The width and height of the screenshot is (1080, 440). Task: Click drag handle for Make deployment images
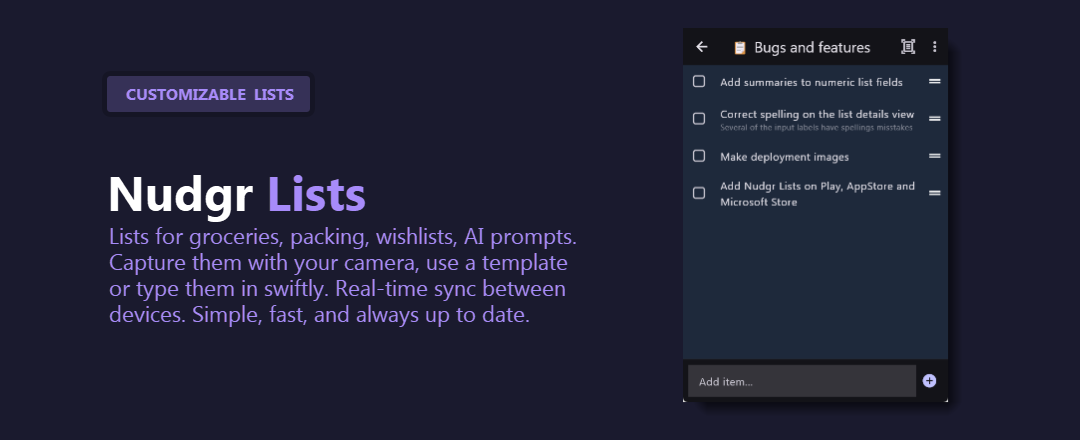pos(935,156)
